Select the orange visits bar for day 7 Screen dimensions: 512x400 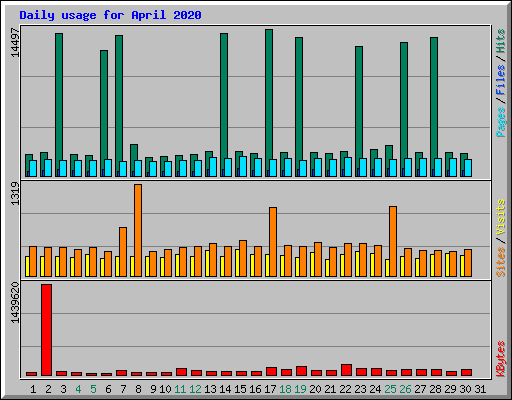click(123, 252)
